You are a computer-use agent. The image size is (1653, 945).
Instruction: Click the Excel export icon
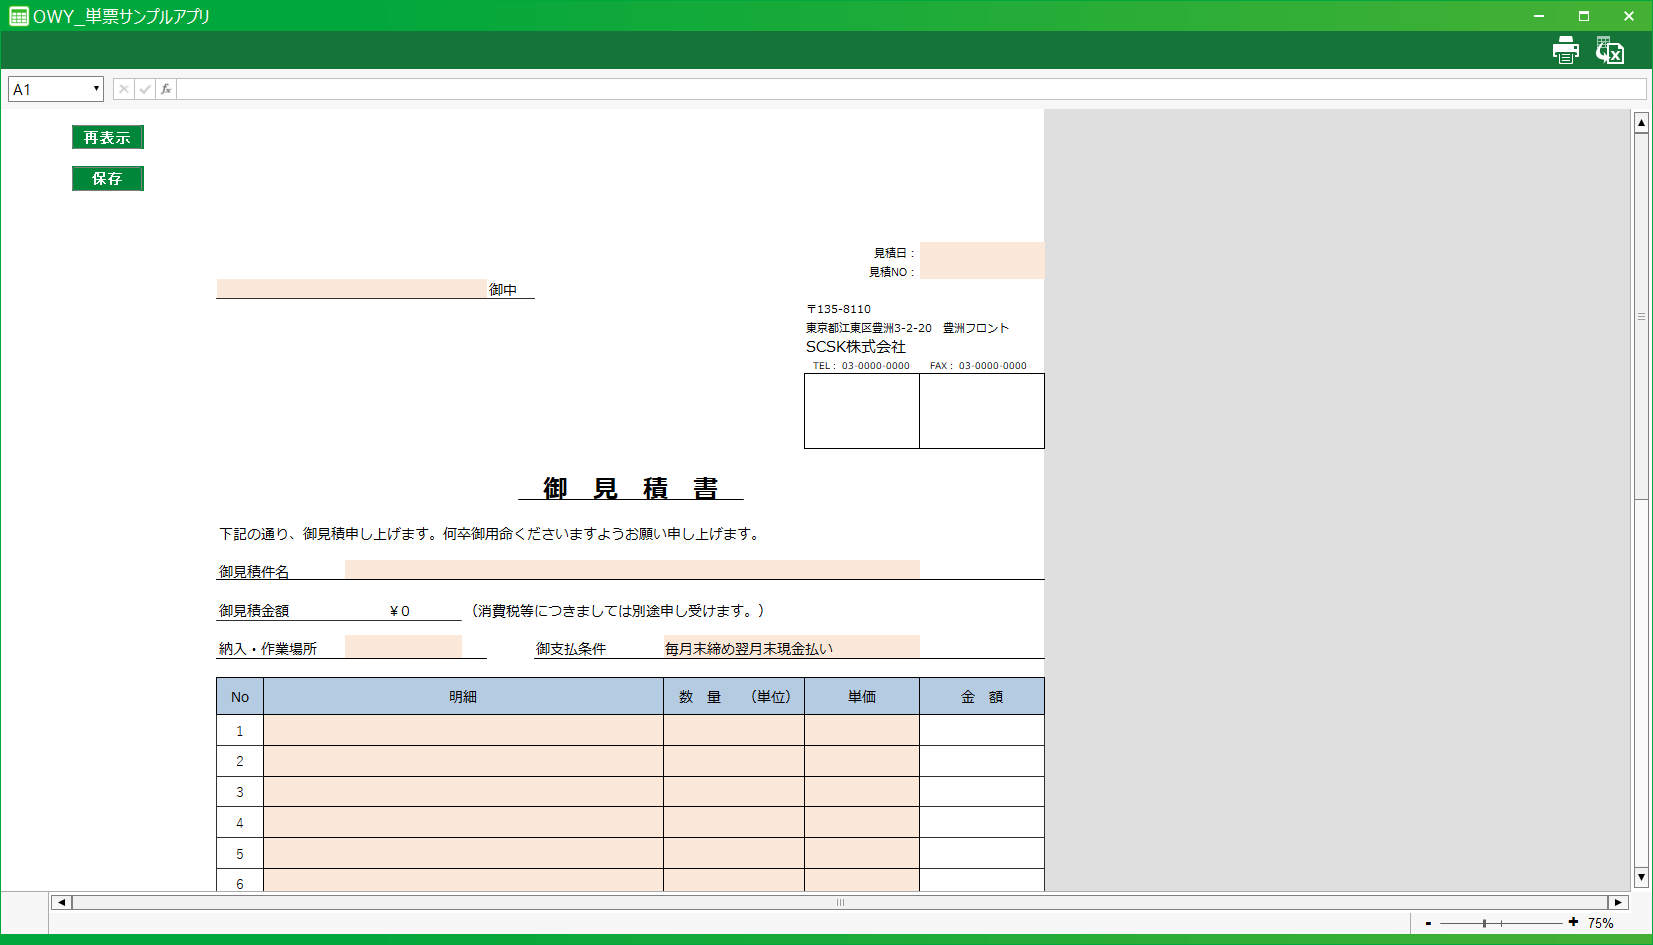(x=1609, y=50)
